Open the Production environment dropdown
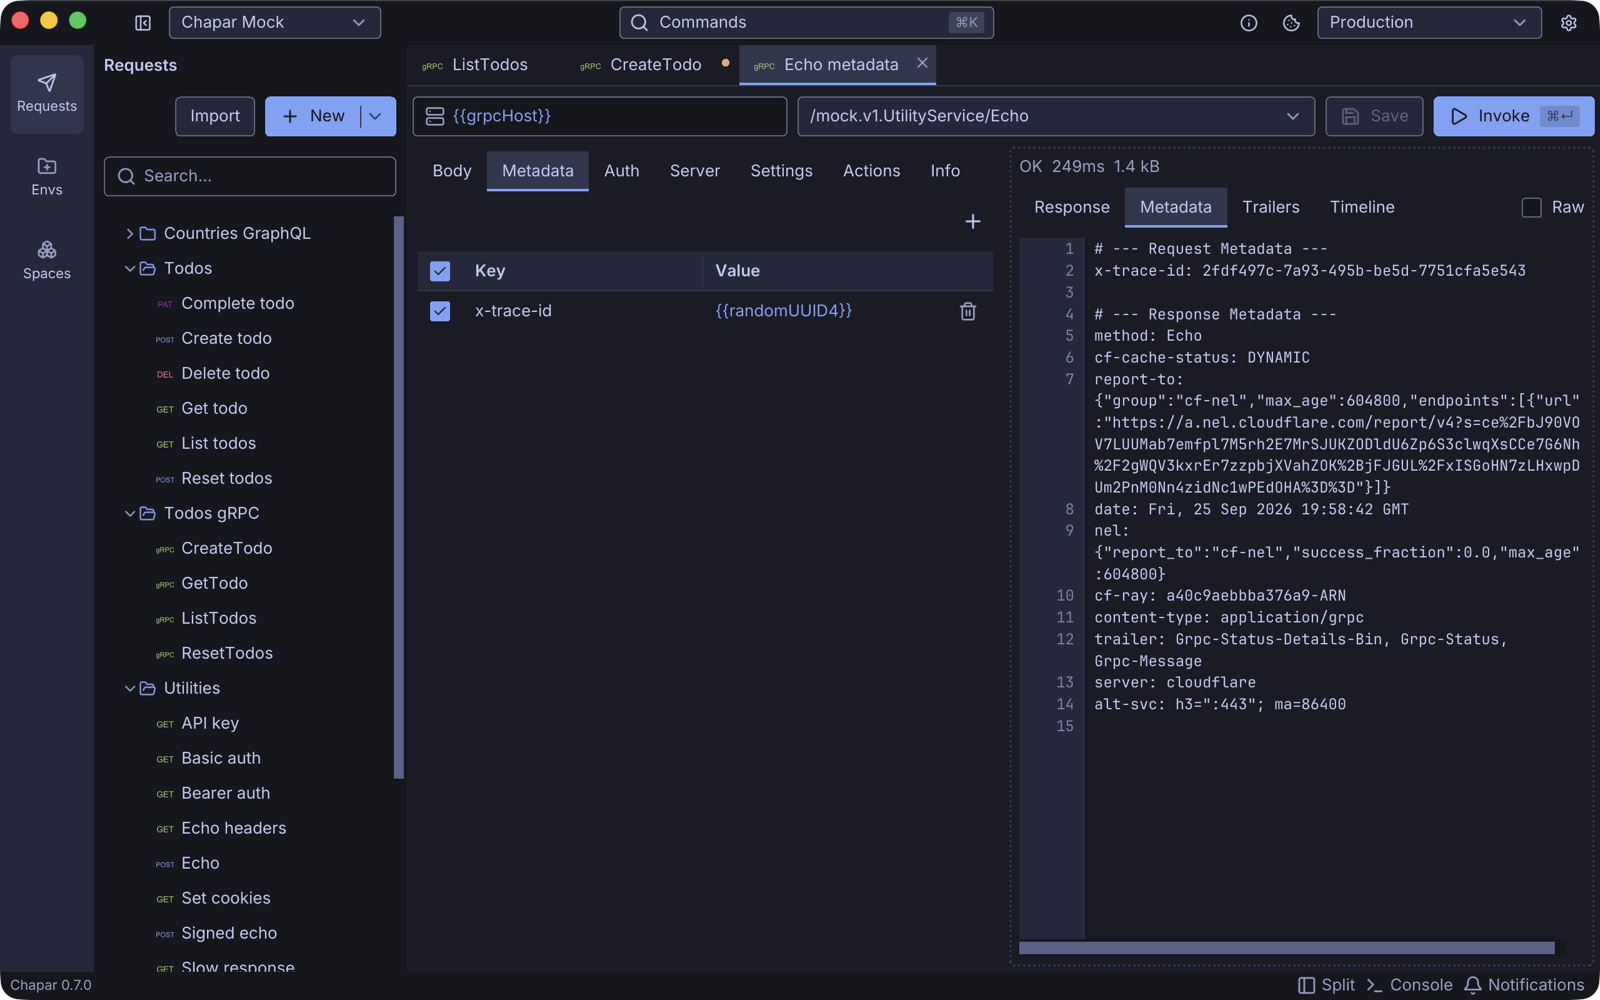Screen dimensions: 1600x1000 tap(1429, 22)
